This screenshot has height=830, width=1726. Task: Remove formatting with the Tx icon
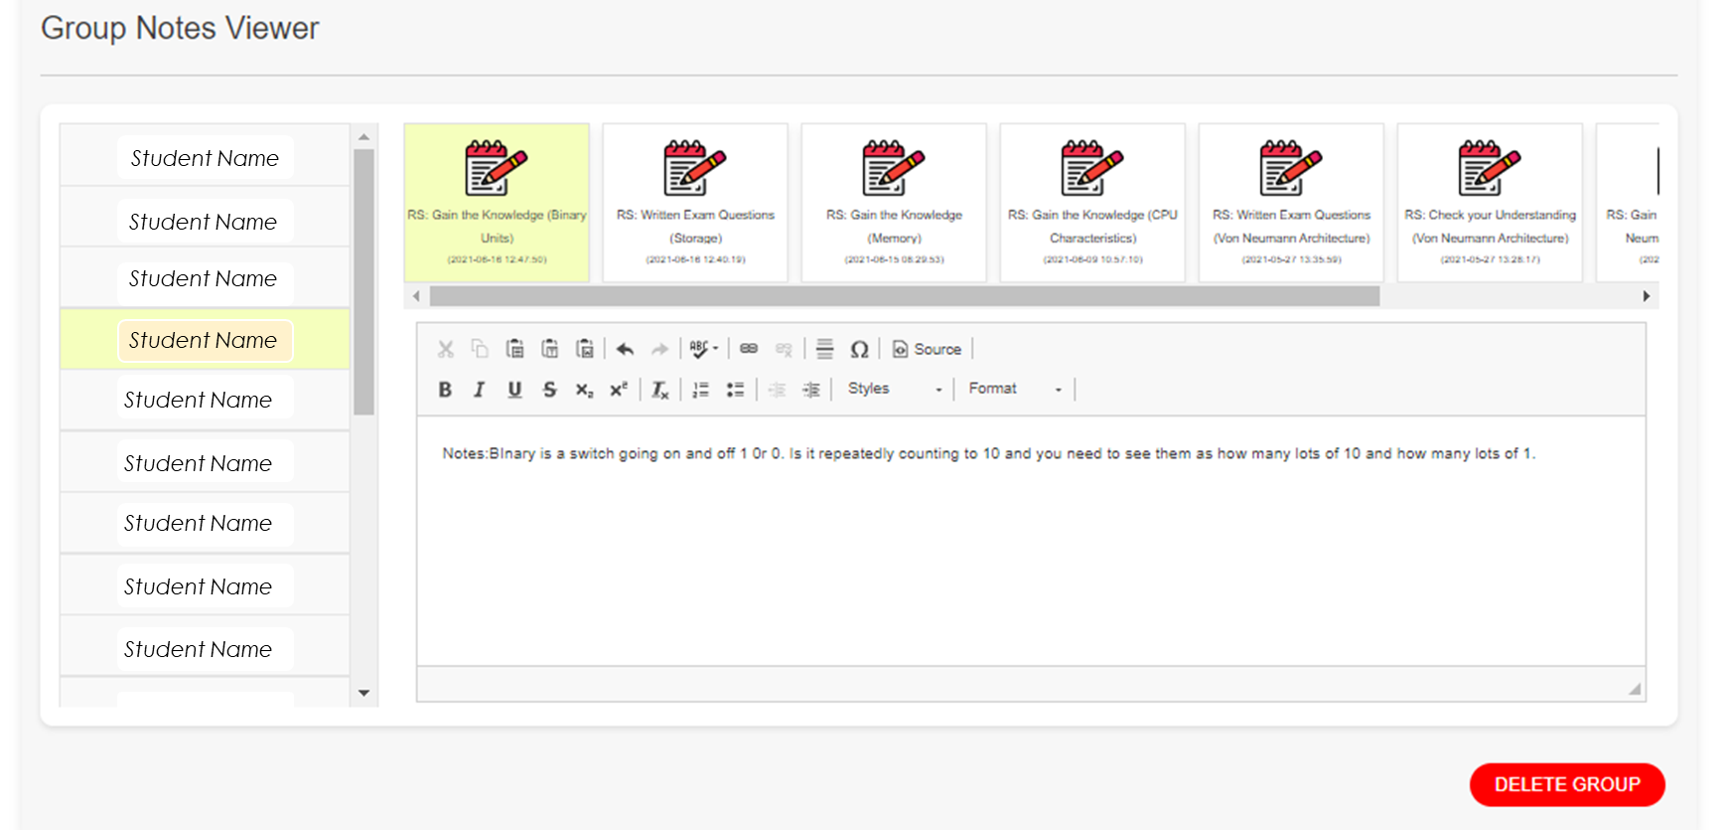coord(660,389)
